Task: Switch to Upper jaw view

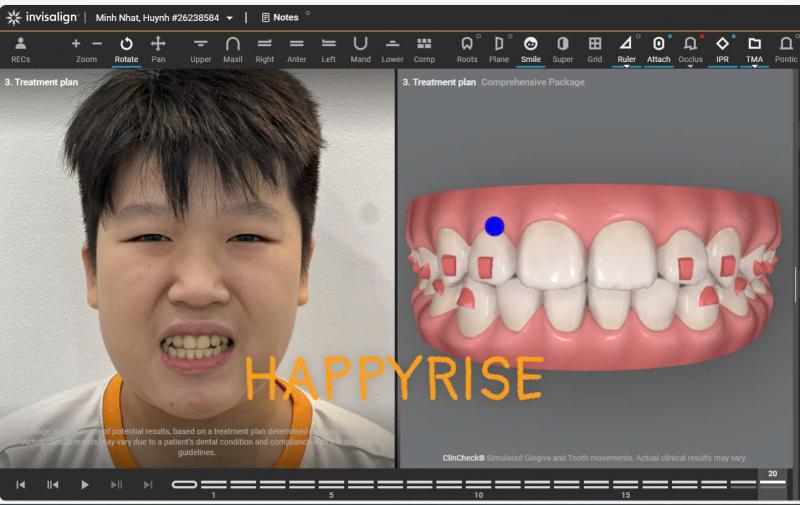Action: click(201, 44)
